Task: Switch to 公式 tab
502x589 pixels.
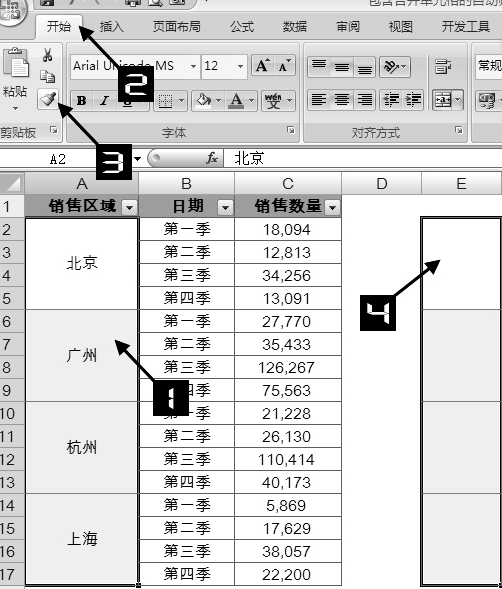Action: pos(242,27)
